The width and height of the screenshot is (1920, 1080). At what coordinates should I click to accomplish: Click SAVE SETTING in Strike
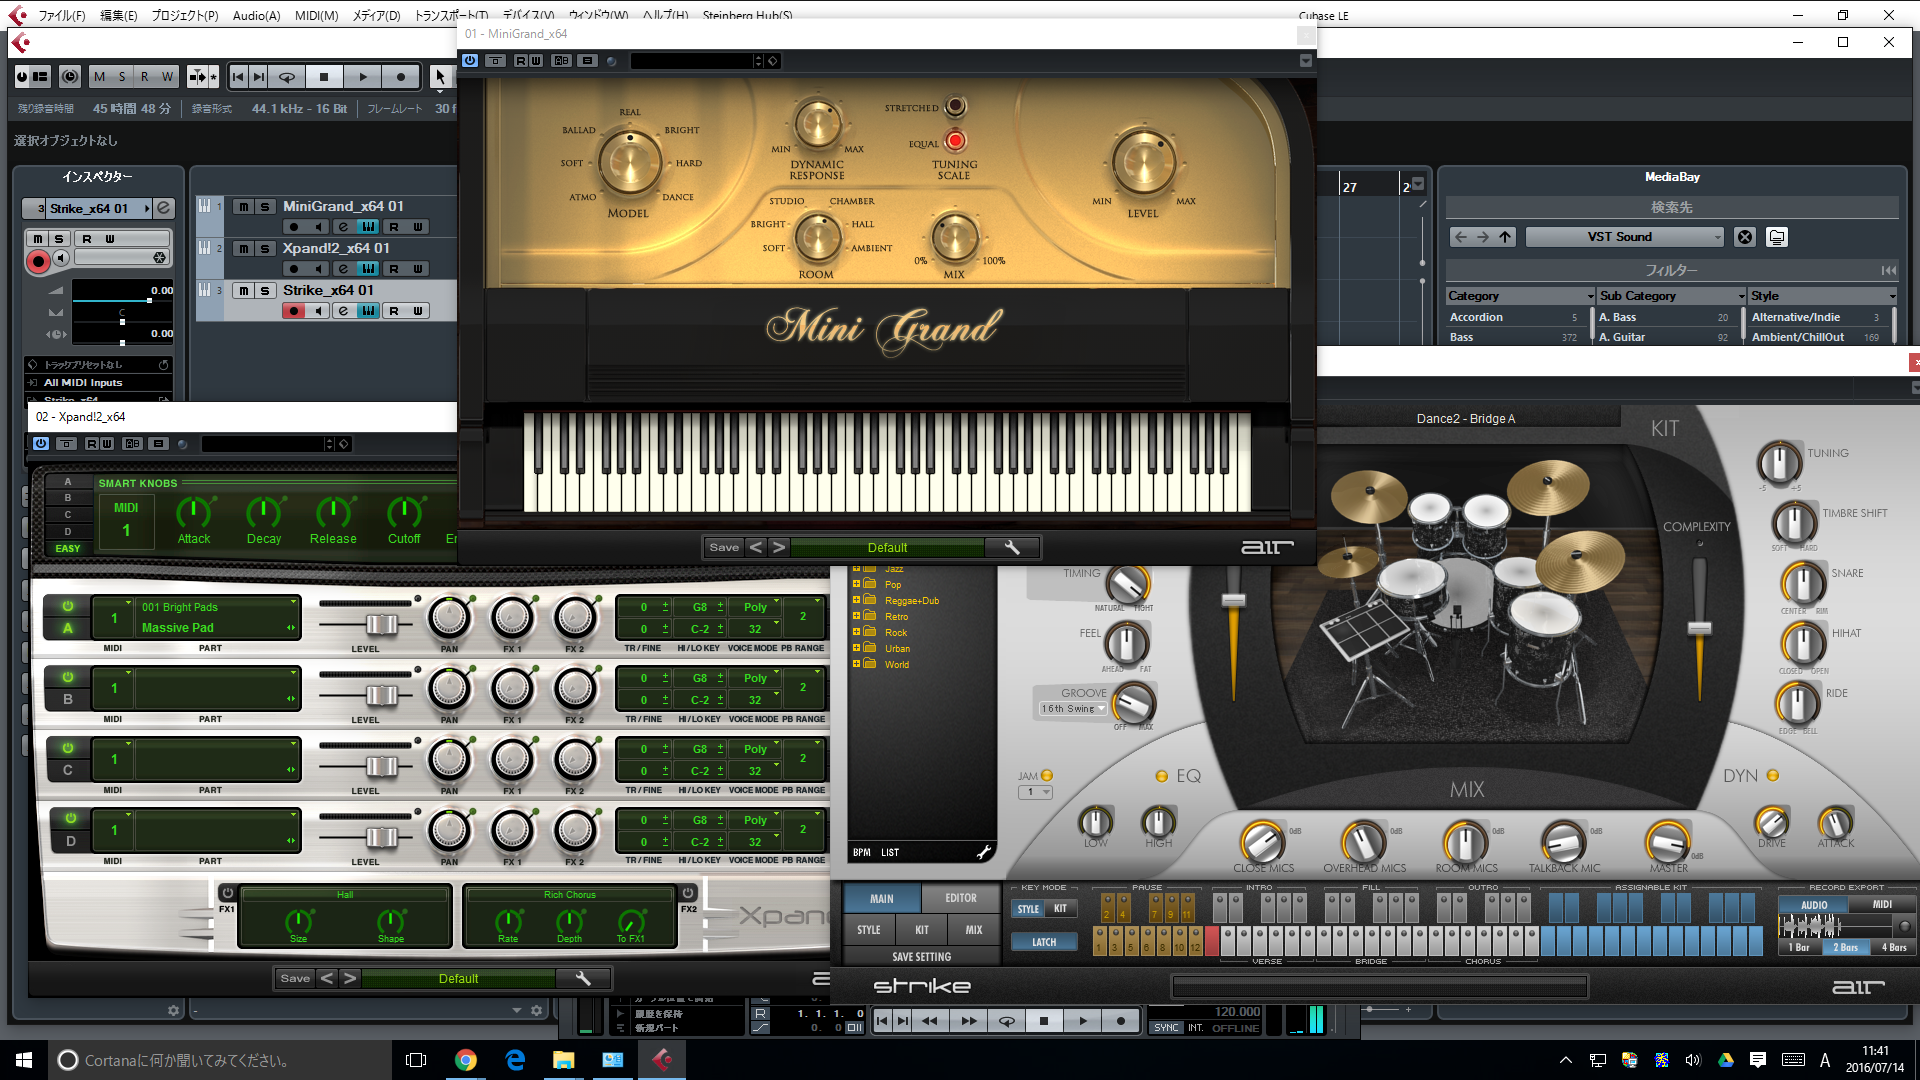click(921, 957)
